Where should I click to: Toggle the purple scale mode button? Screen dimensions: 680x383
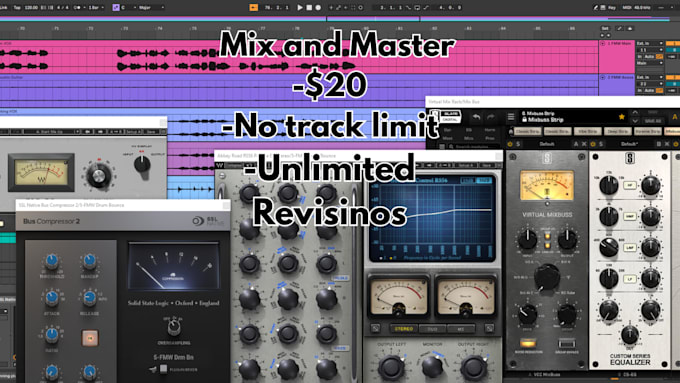[116, 7]
